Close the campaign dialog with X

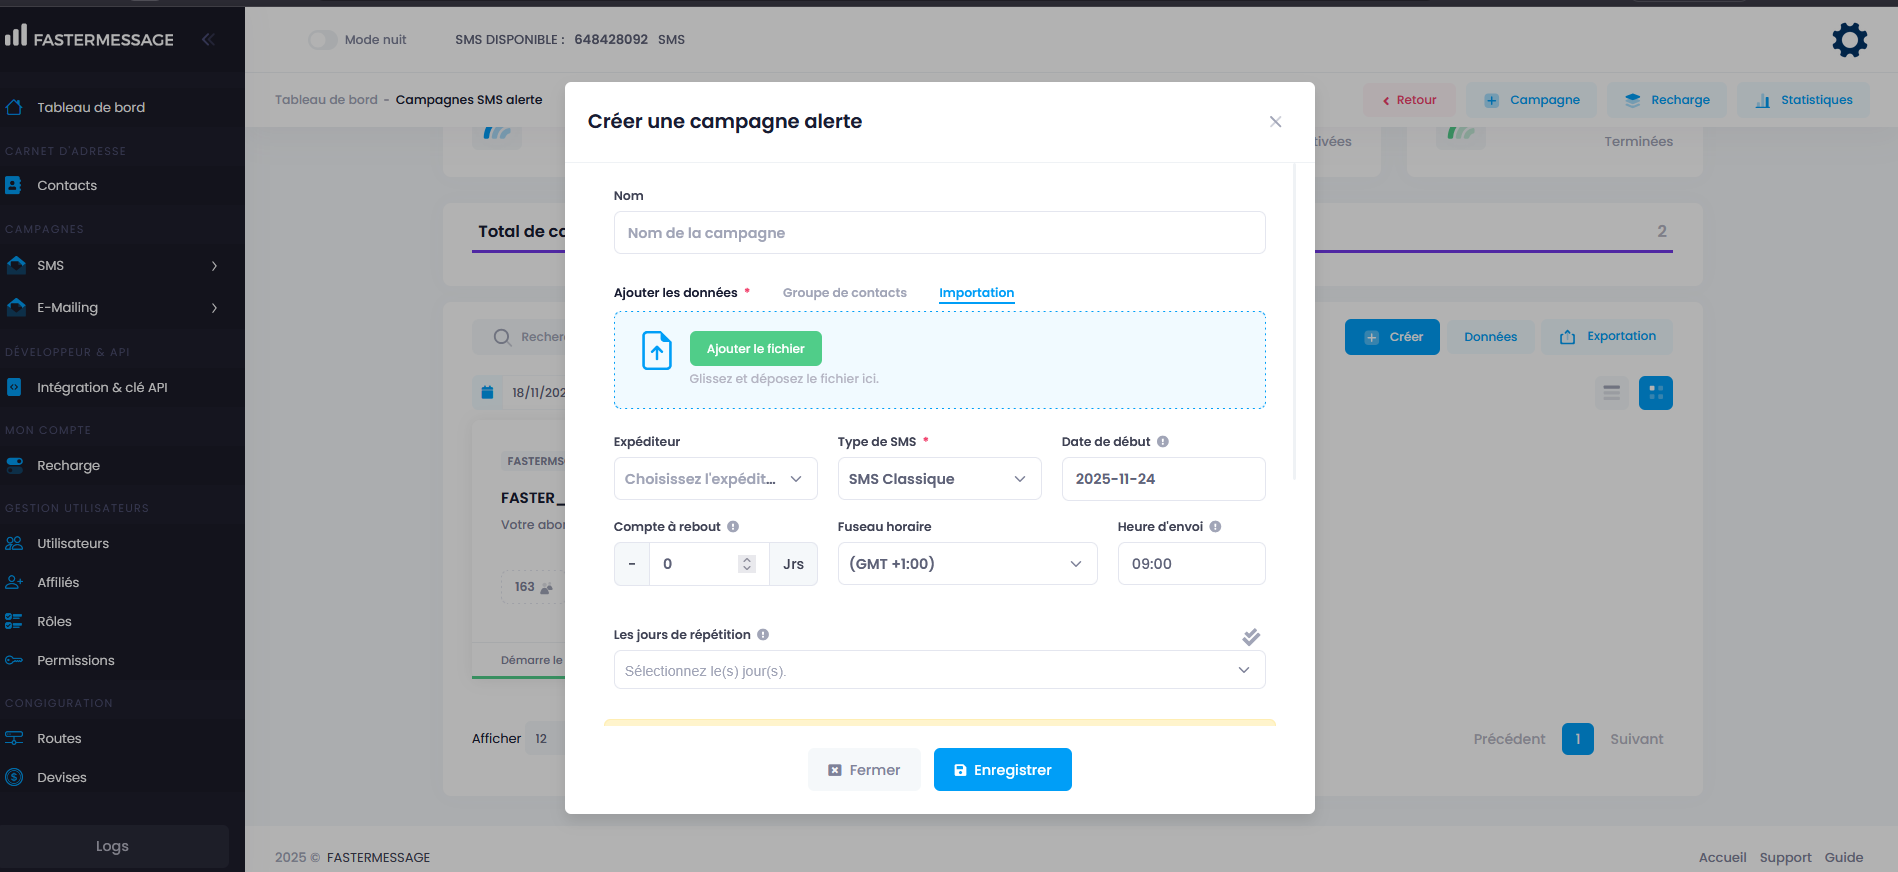tap(1275, 122)
